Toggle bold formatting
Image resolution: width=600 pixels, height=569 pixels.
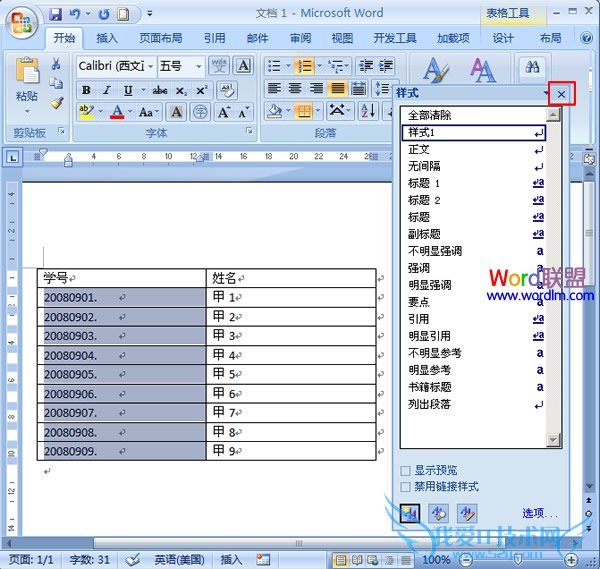[86, 90]
